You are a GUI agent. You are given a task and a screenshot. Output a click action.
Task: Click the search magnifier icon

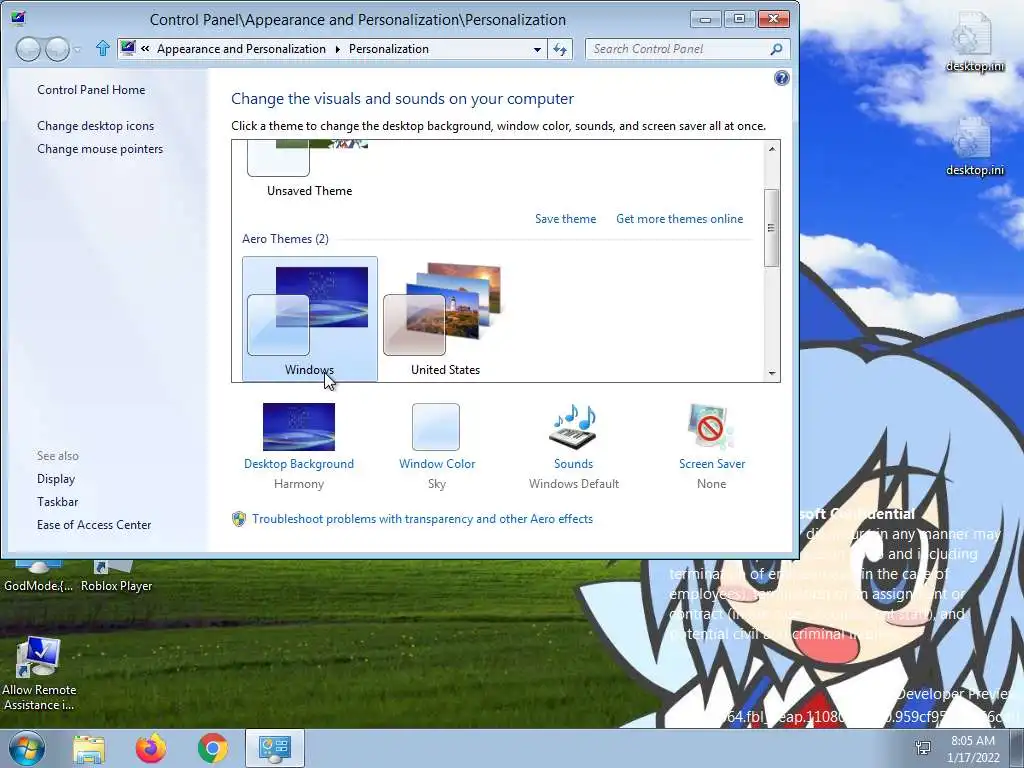click(776, 49)
